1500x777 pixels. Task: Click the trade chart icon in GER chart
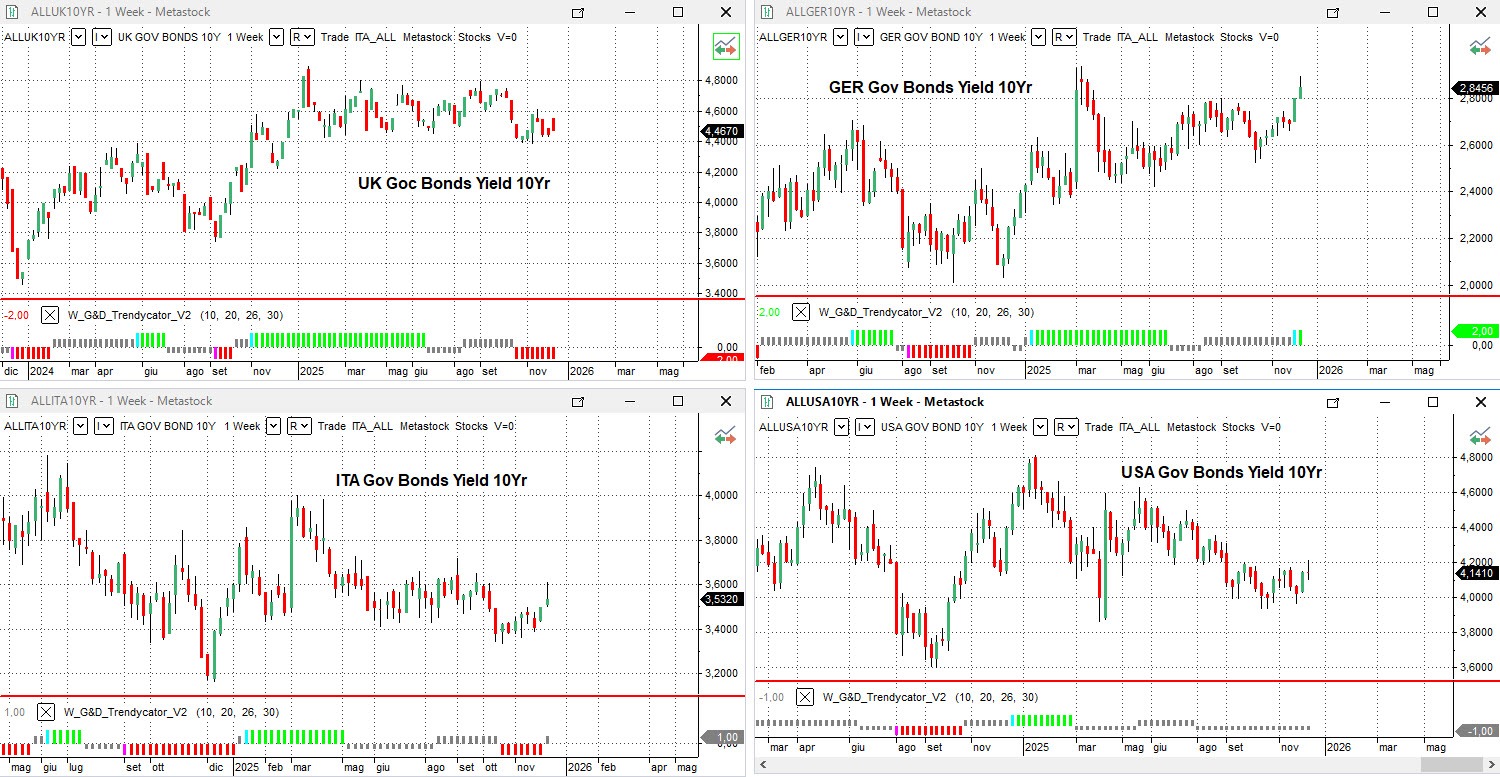pyautogui.click(x=1480, y=46)
